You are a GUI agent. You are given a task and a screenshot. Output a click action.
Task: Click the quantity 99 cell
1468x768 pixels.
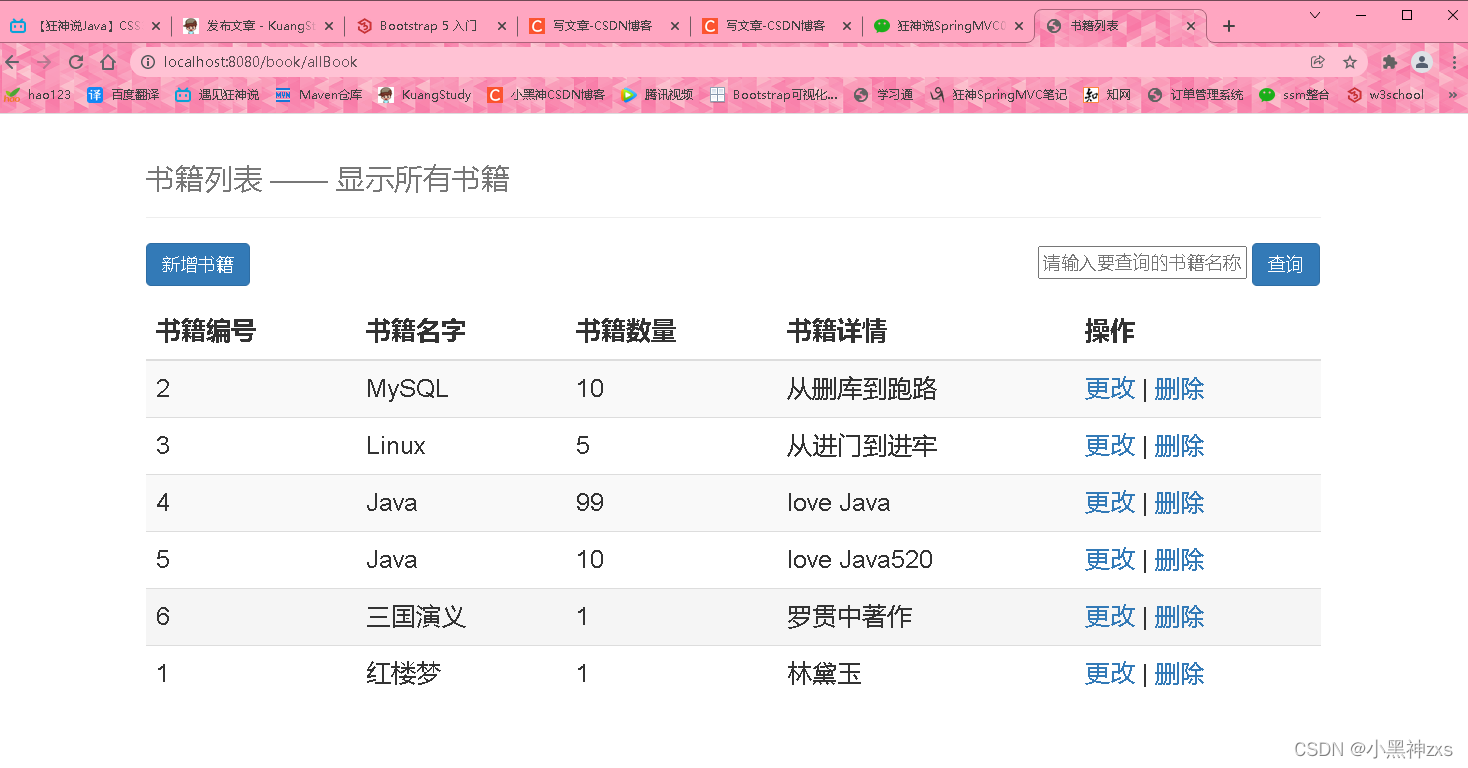click(590, 503)
